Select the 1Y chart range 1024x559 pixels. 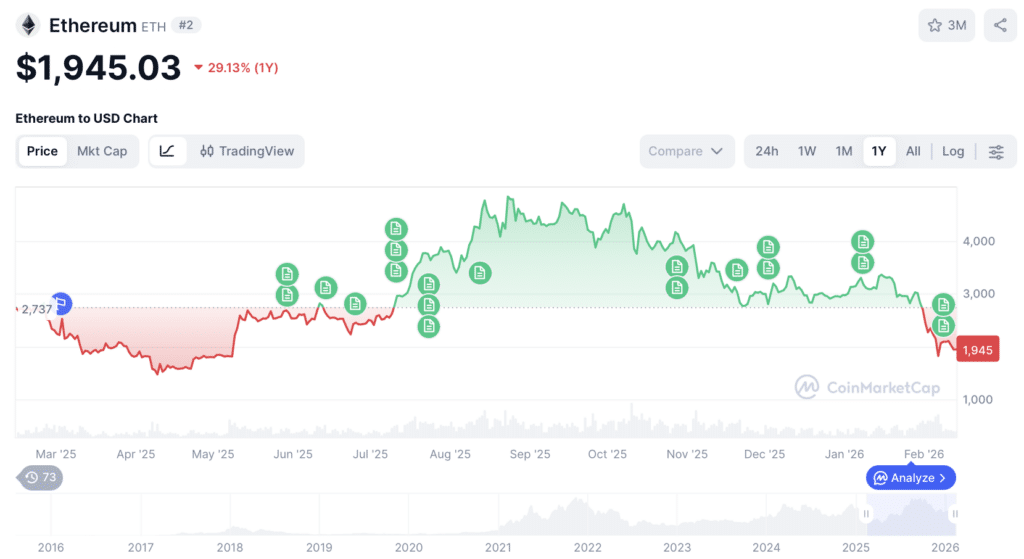(879, 152)
